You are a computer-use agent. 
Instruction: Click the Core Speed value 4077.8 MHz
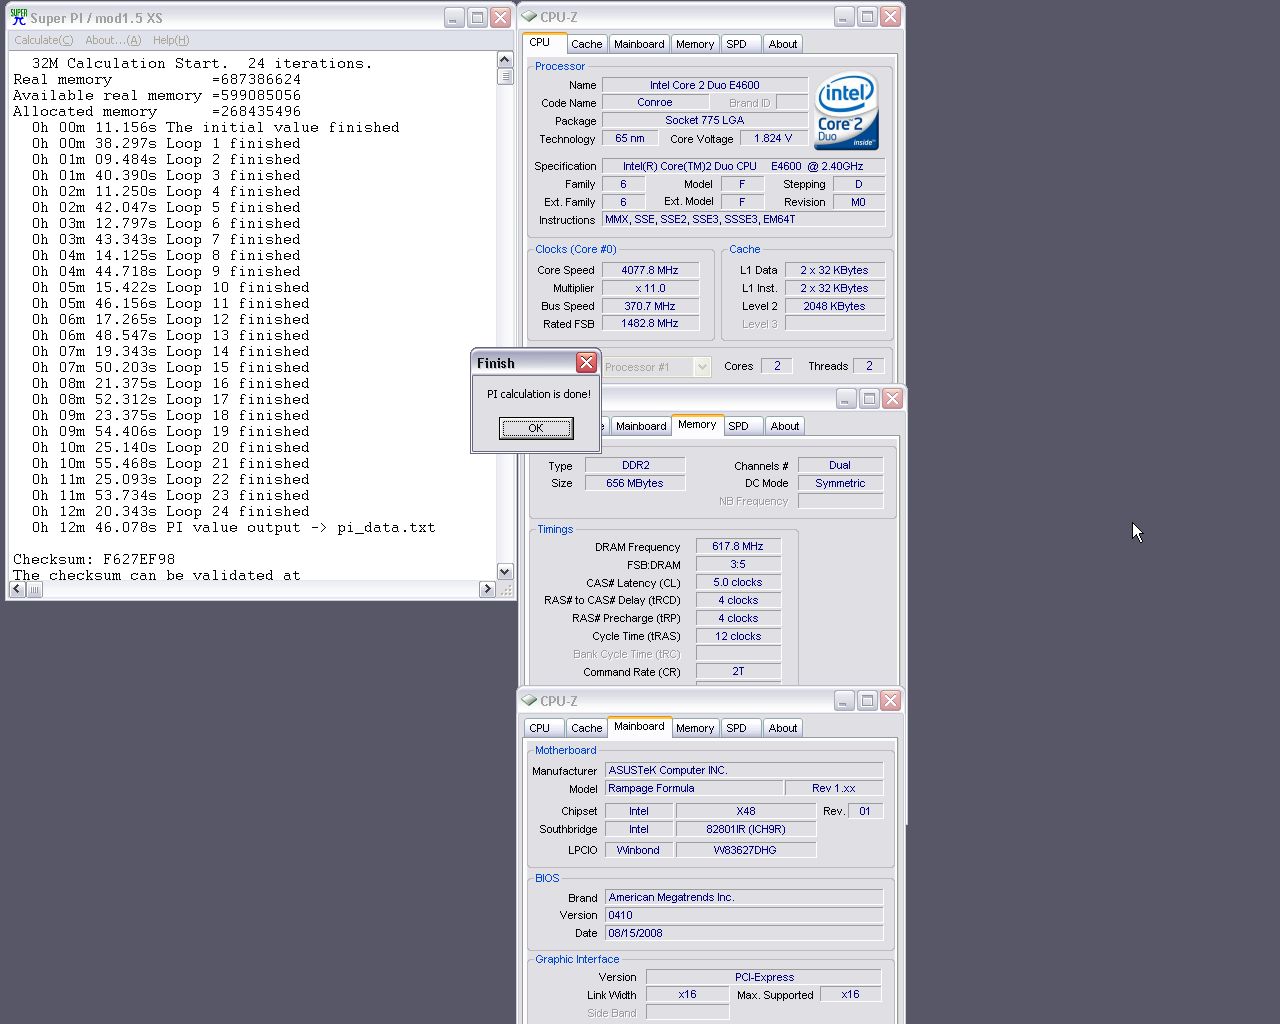tap(650, 270)
